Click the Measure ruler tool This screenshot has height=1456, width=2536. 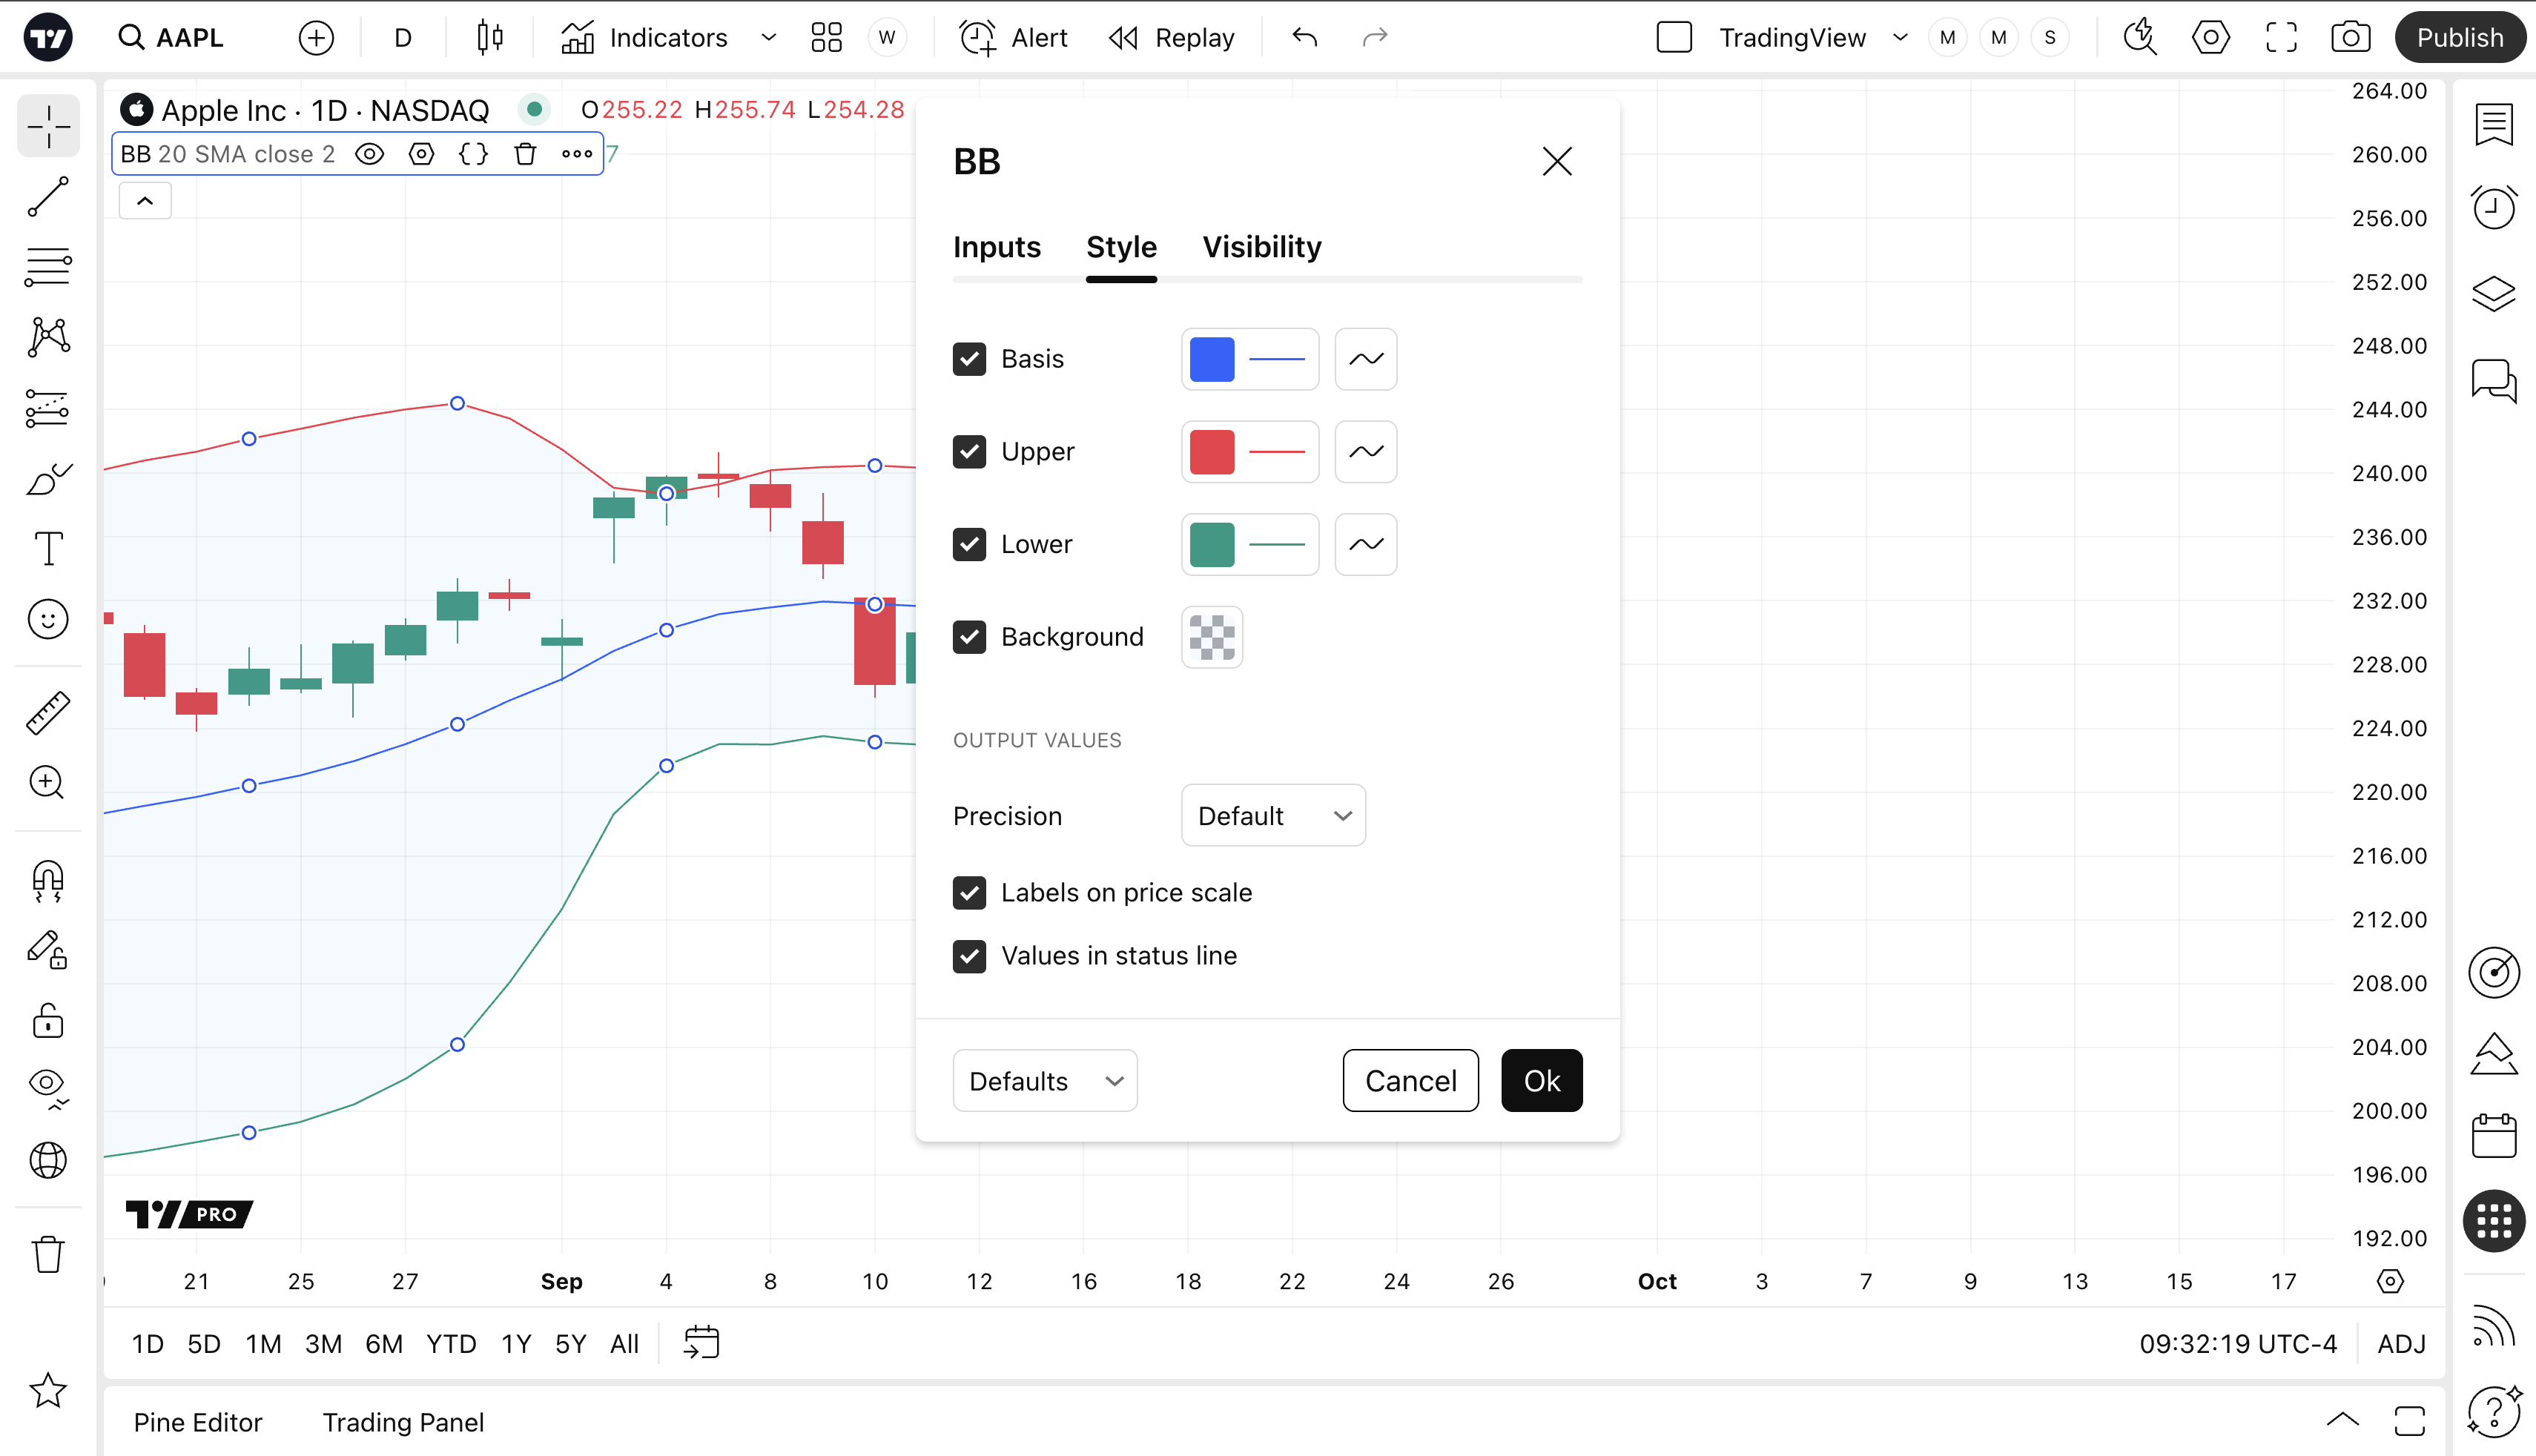point(48,713)
